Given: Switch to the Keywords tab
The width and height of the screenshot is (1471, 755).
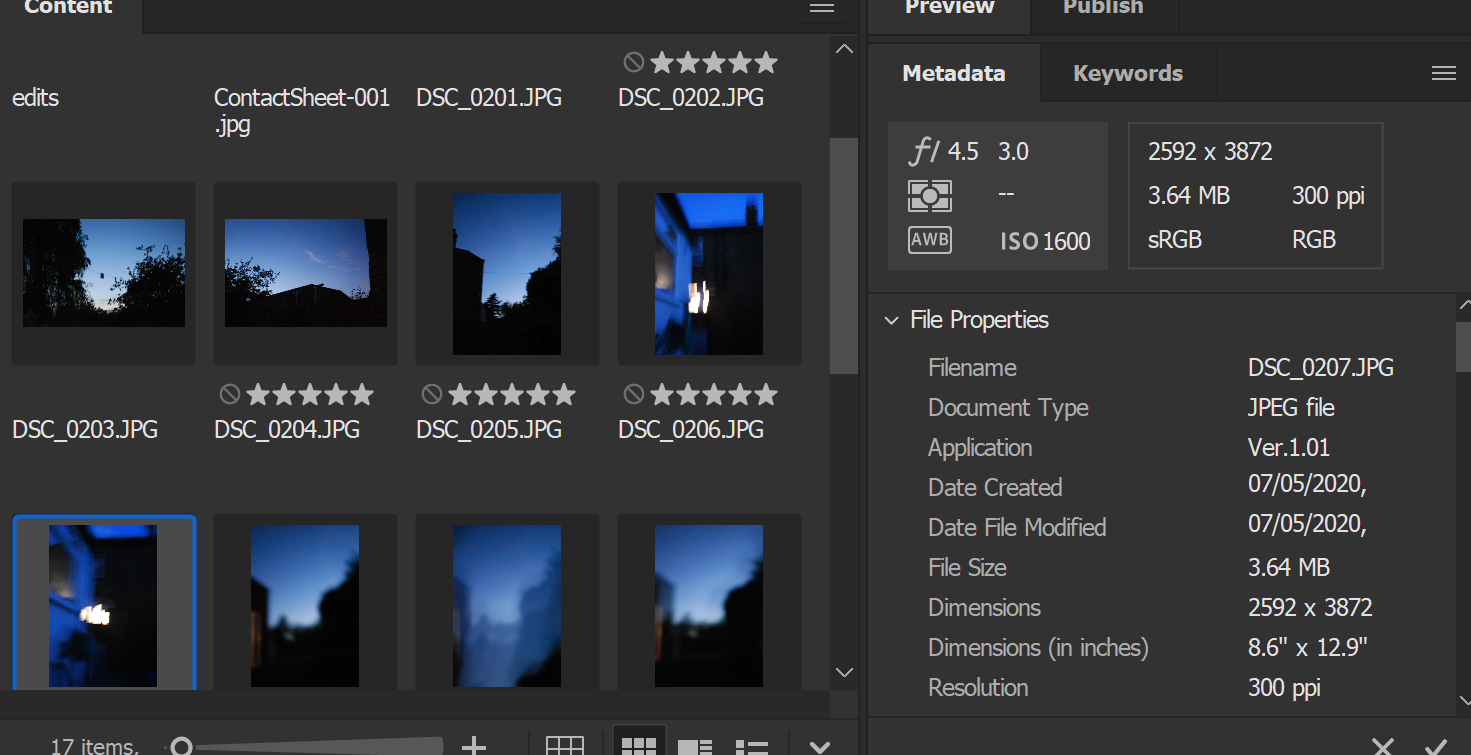Looking at the screenshot, I should 1127,73.
